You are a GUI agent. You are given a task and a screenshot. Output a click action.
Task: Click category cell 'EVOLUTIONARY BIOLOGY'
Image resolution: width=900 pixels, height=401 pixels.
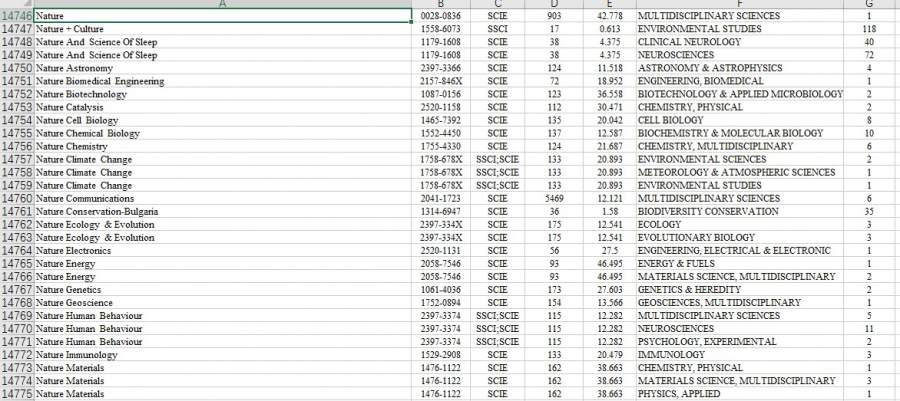(740, 238)
